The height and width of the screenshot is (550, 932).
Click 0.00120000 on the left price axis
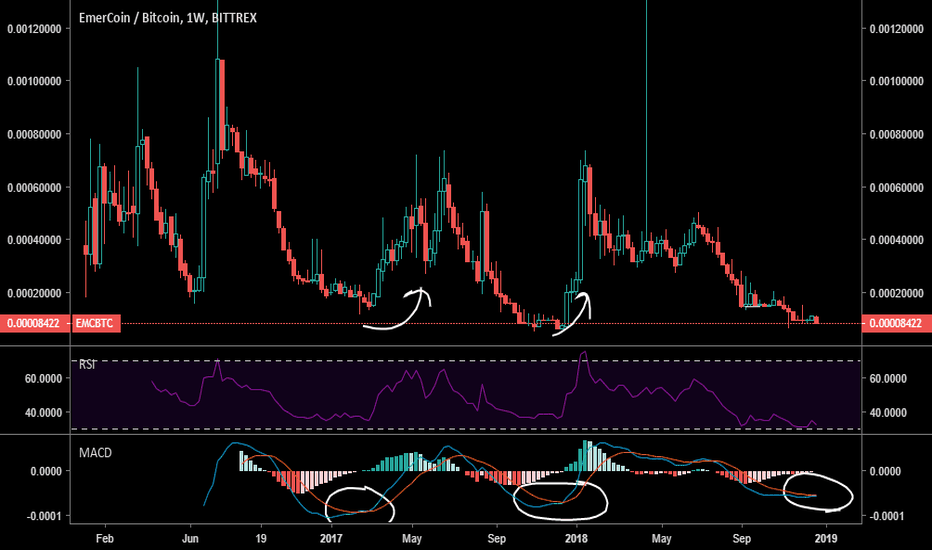coord(34,29)
